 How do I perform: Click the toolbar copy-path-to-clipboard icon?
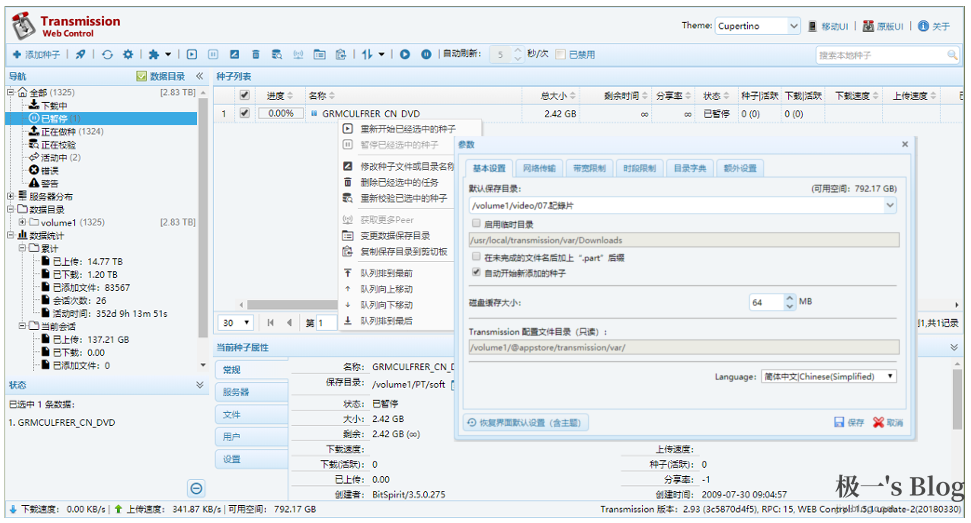point(341,54)
